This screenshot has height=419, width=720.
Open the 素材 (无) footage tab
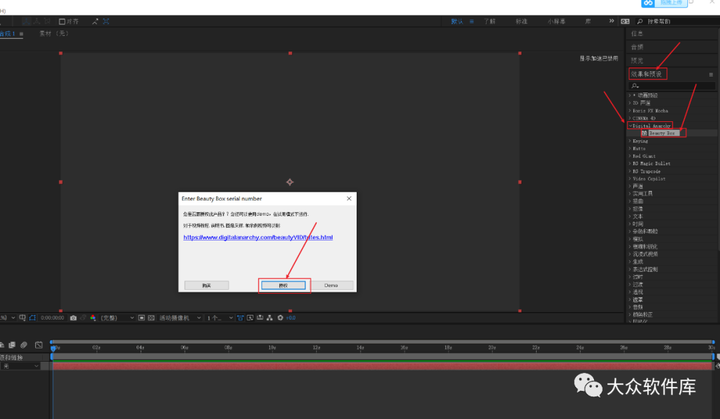tap(54, 34)
